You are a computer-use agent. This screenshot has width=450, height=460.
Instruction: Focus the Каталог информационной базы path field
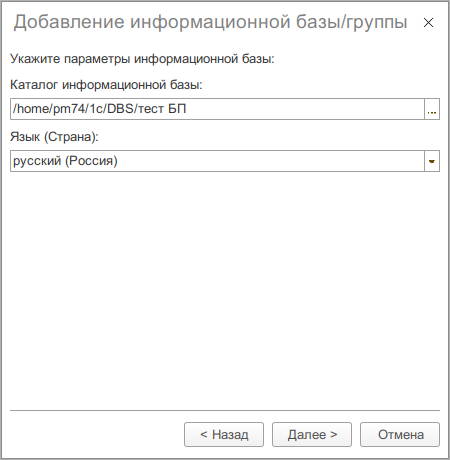point(217,109)
